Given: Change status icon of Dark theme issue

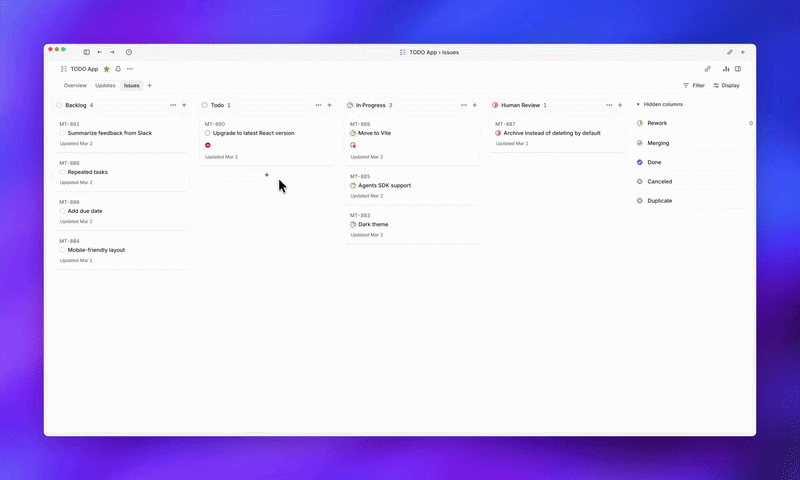Looking at the screenshot, I should coord(353,224).
